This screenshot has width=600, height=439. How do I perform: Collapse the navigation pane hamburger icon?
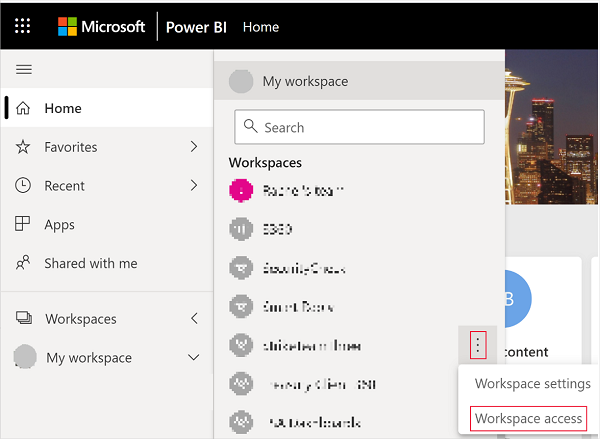pyautogui.click(x=24, y=69)
